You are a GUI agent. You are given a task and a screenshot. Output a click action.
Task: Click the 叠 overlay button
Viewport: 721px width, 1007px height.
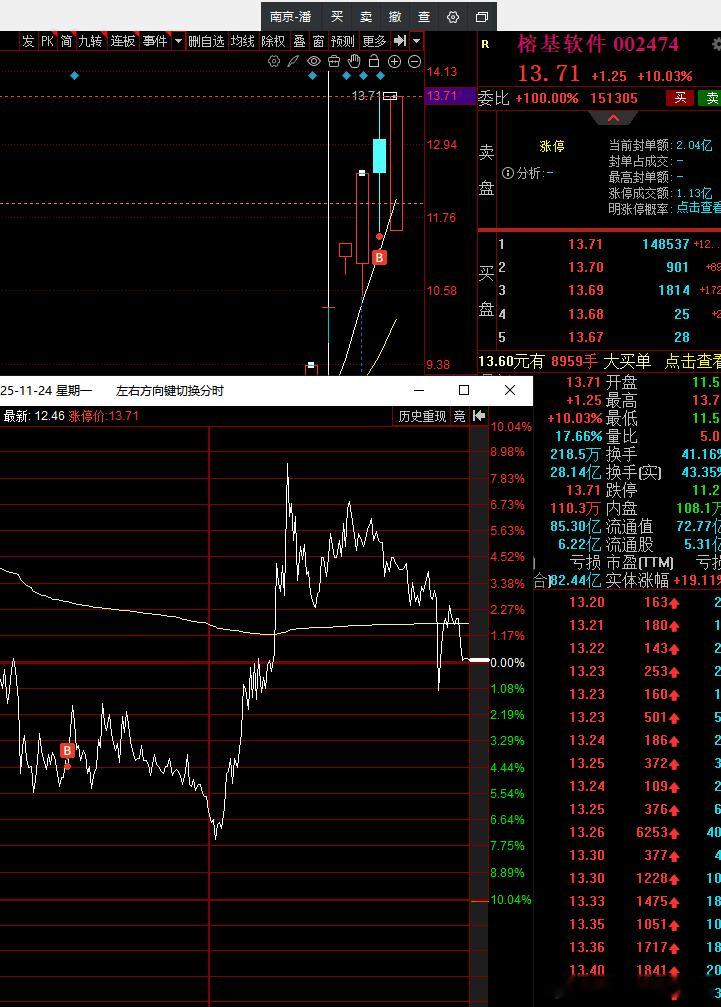tap(299, 41)
